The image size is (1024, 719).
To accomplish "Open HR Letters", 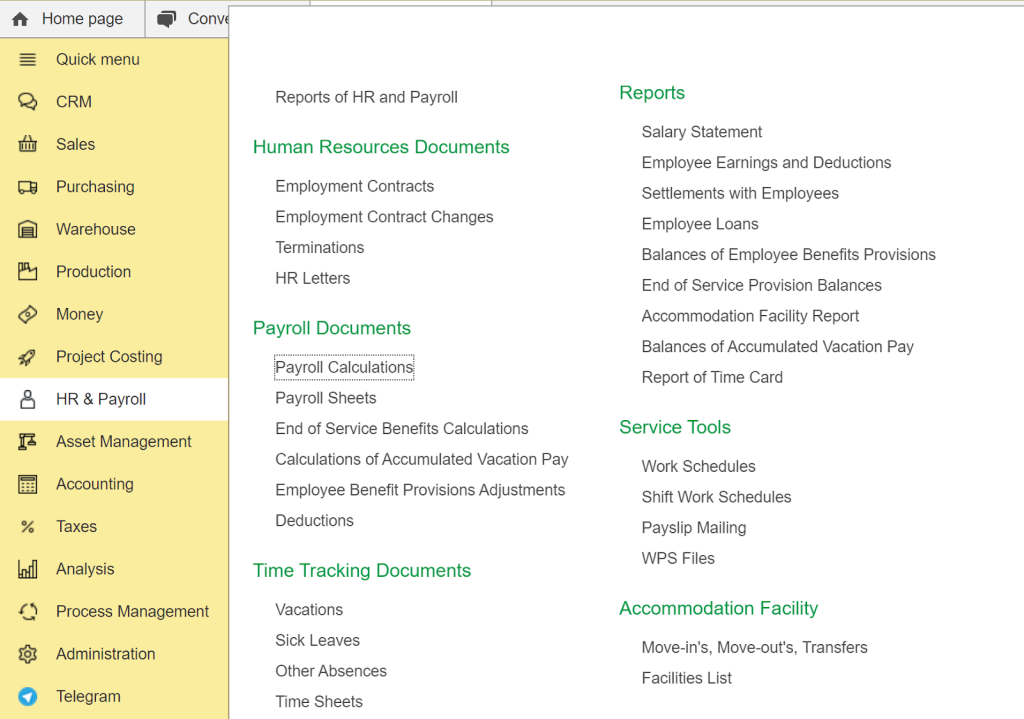I will pos(312,278).
